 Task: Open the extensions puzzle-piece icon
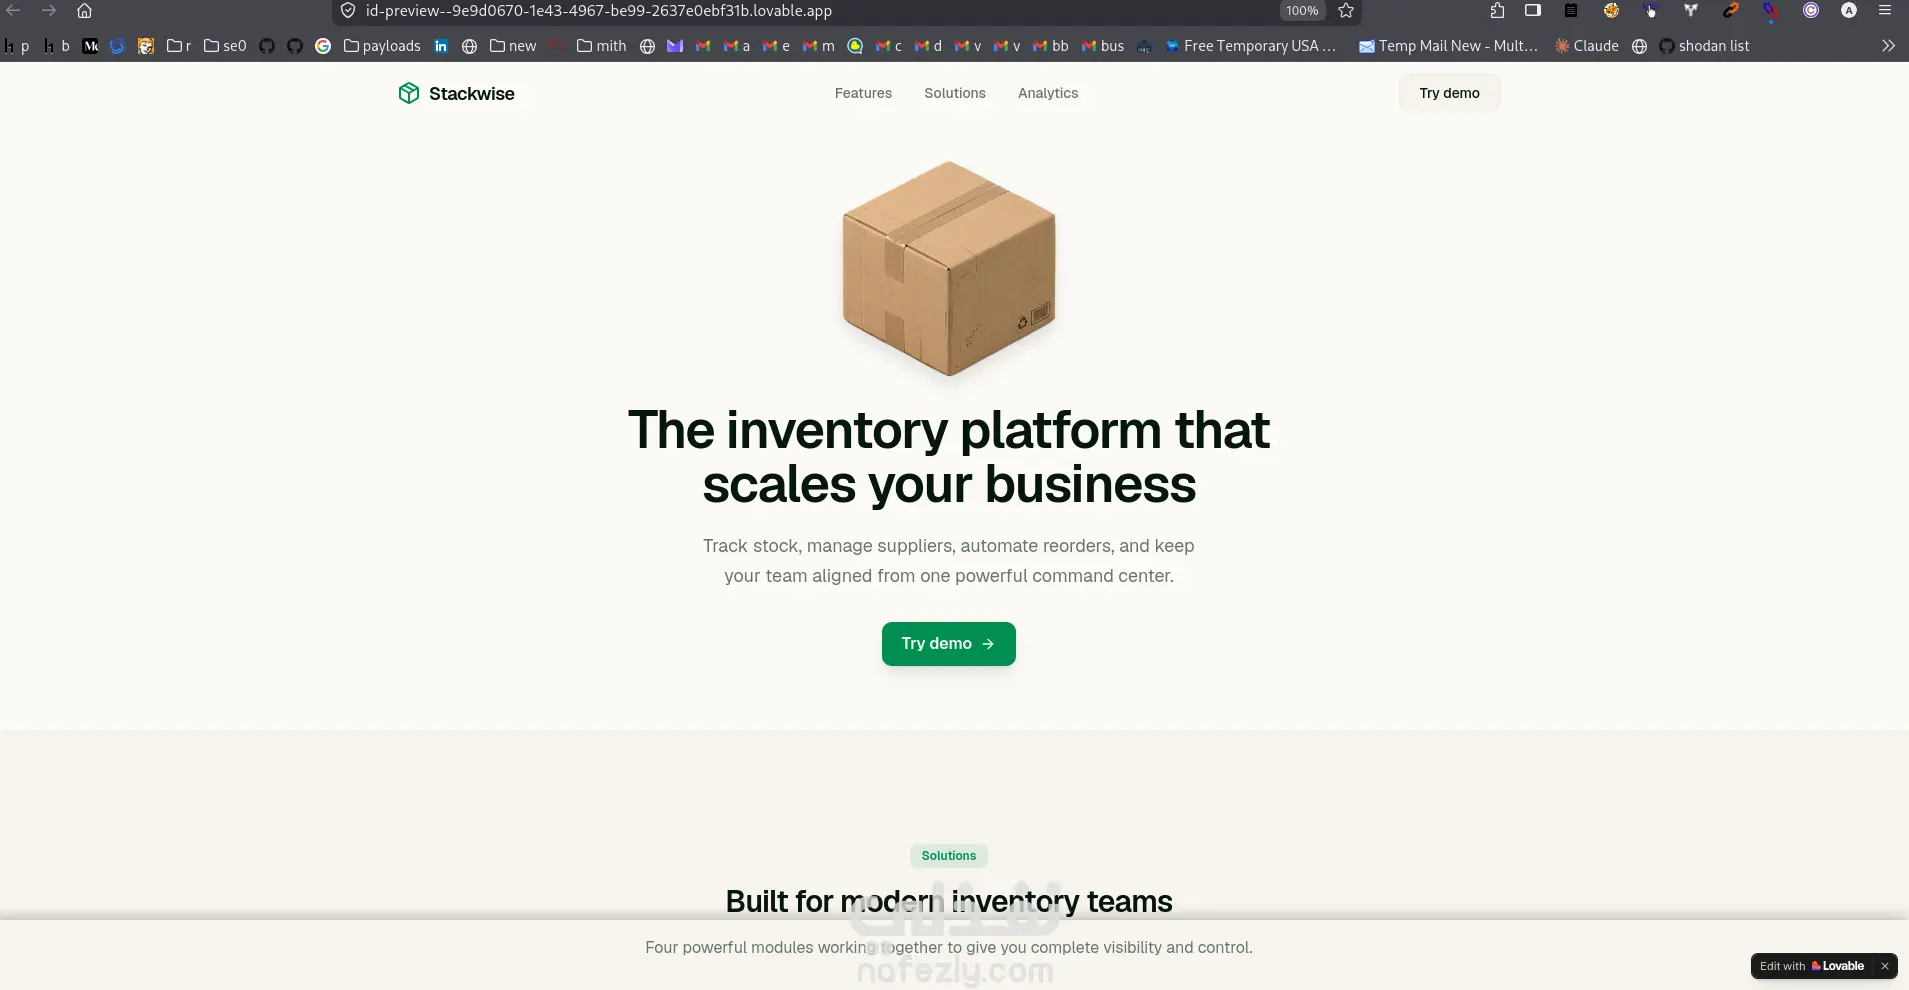point(1497,11)
